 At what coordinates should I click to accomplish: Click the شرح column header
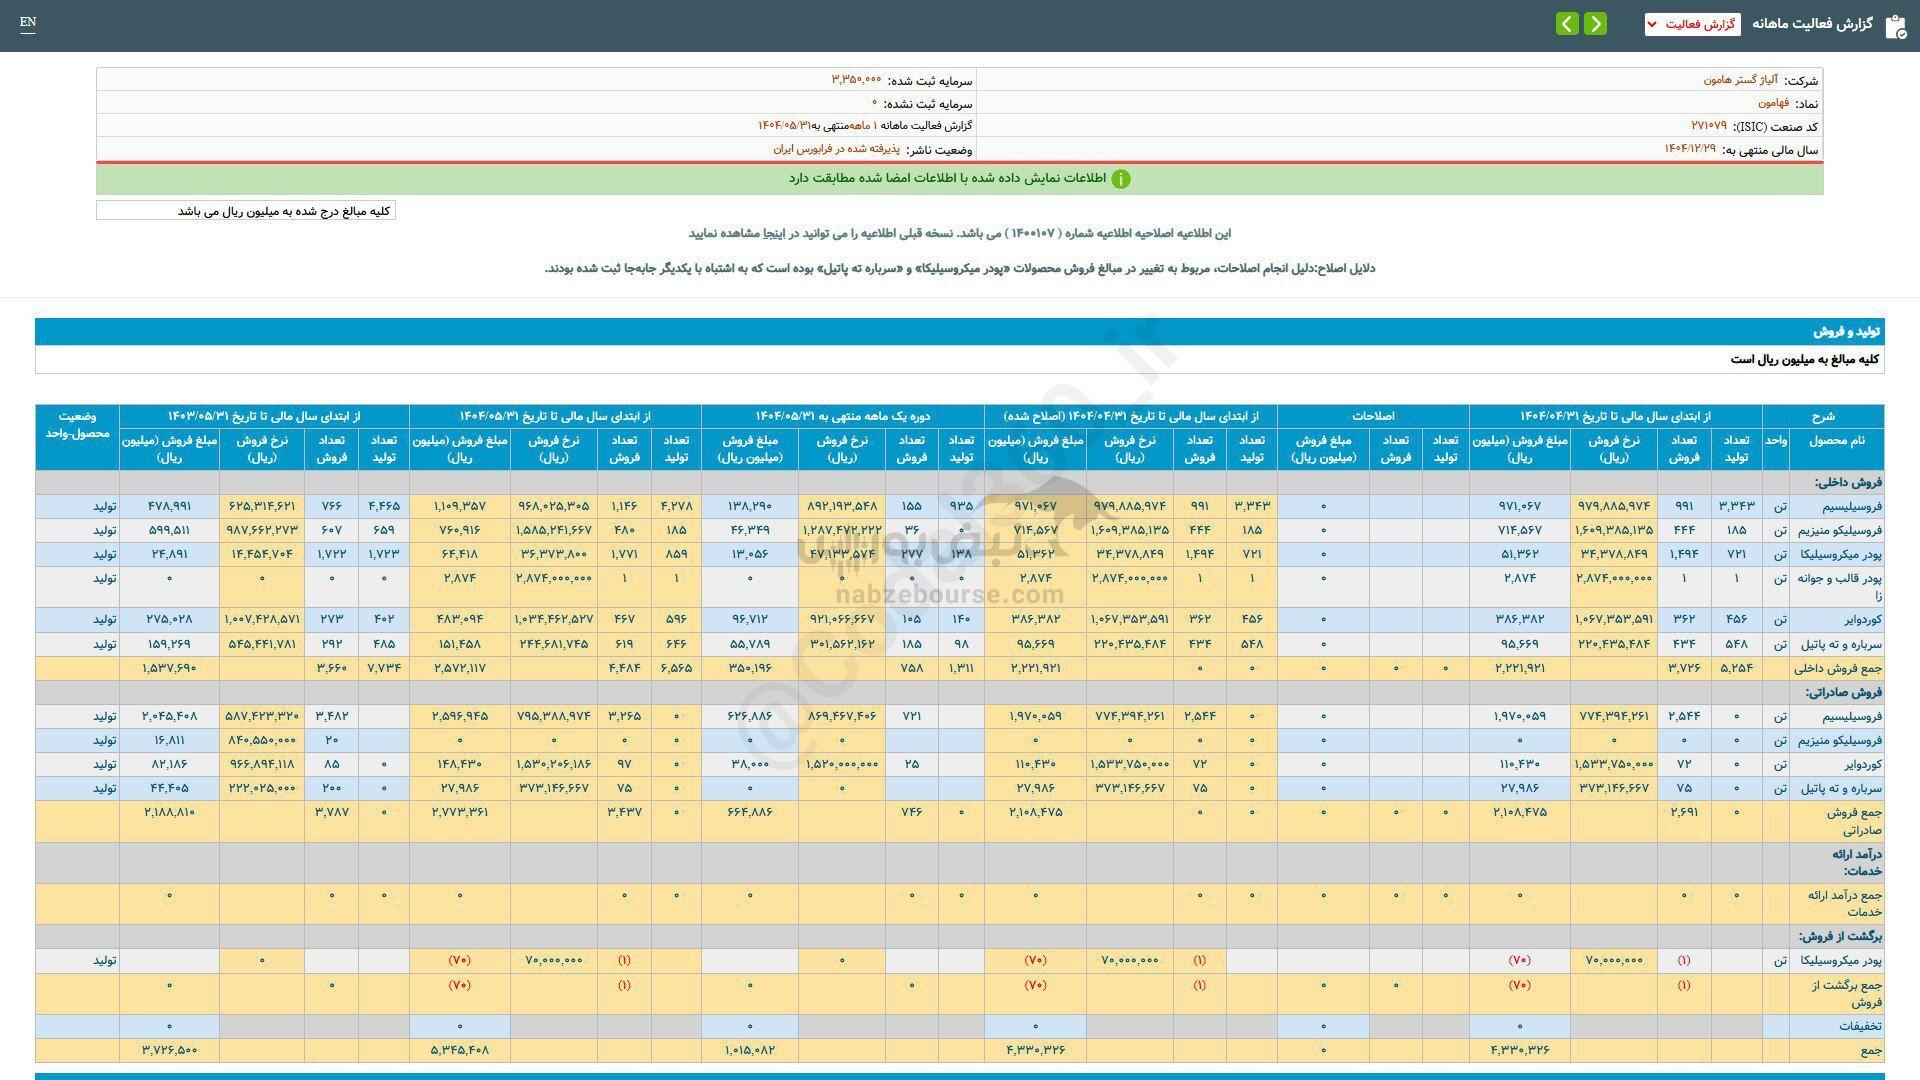1822,416
